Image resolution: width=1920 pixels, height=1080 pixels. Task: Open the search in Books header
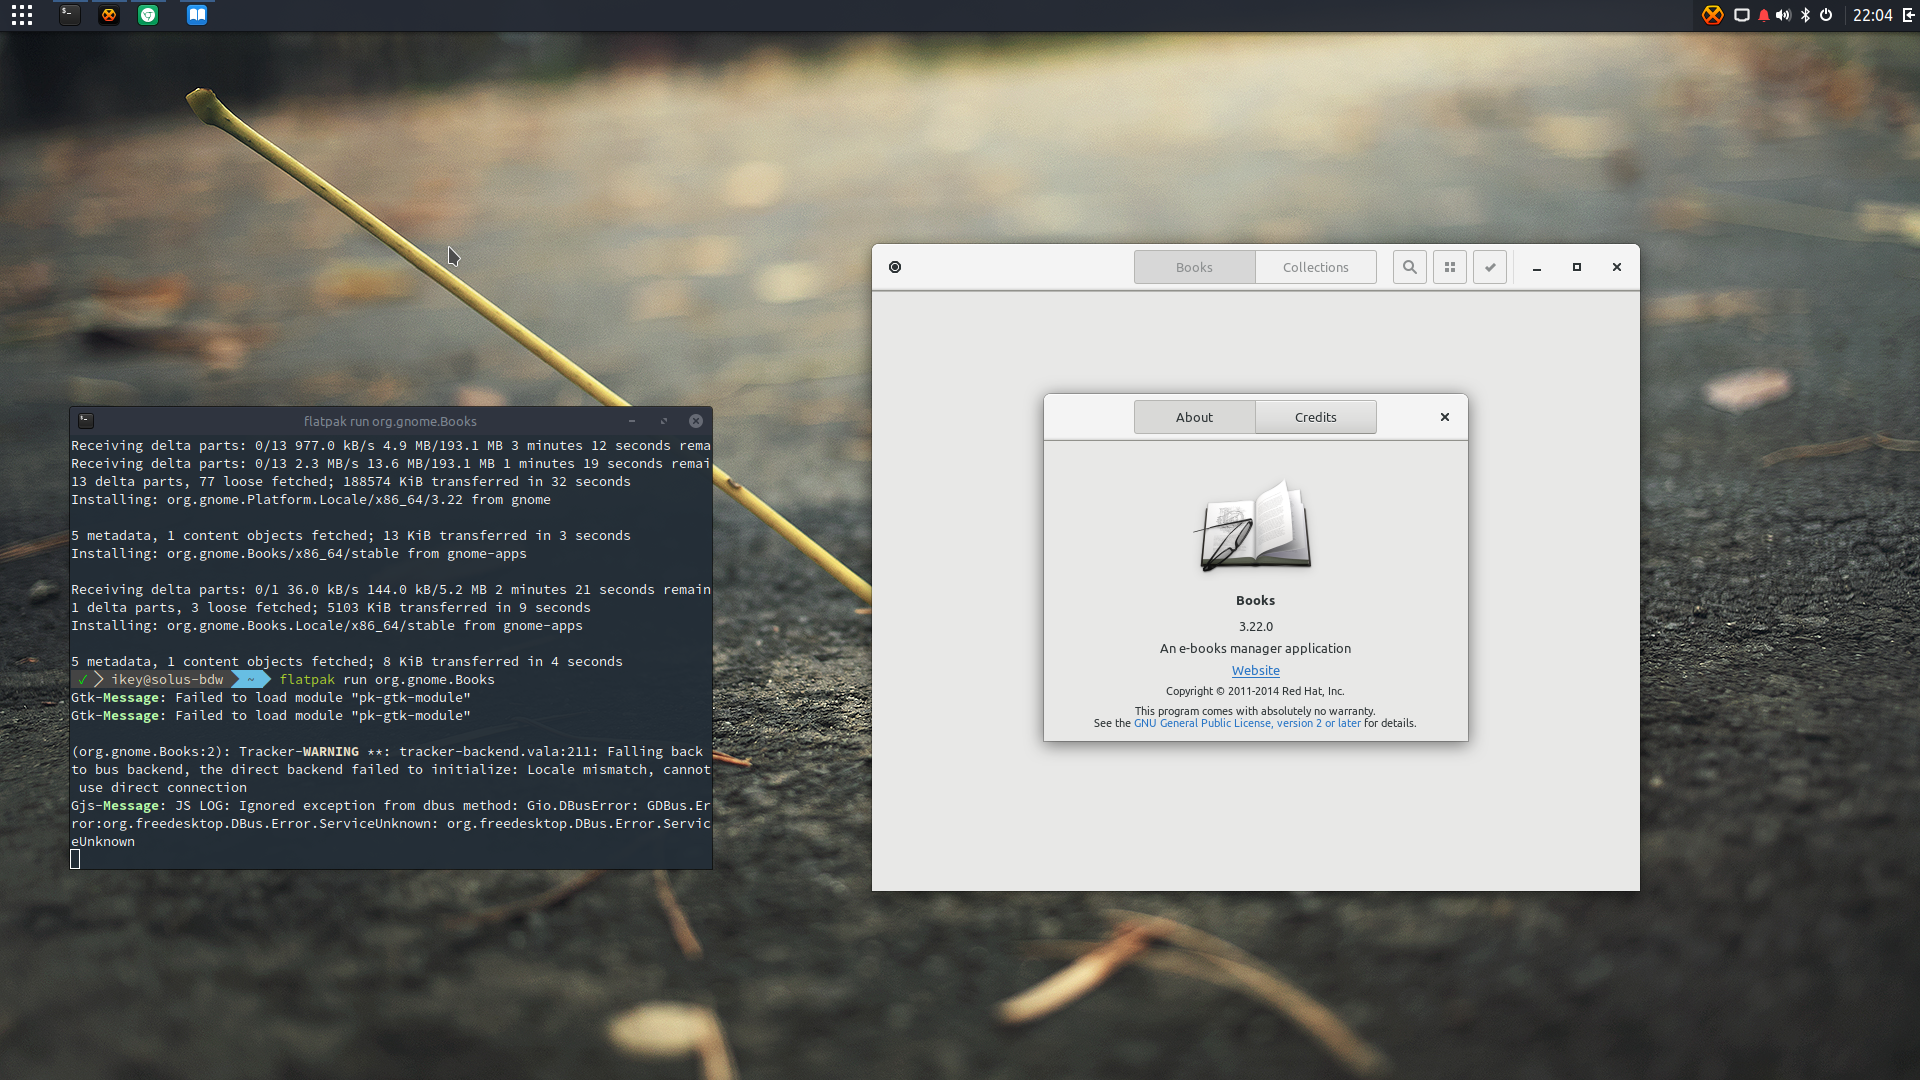1409,267
